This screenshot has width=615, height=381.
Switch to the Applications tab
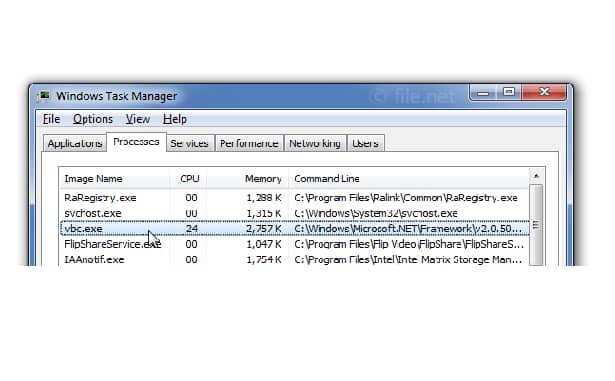point(75,144)
